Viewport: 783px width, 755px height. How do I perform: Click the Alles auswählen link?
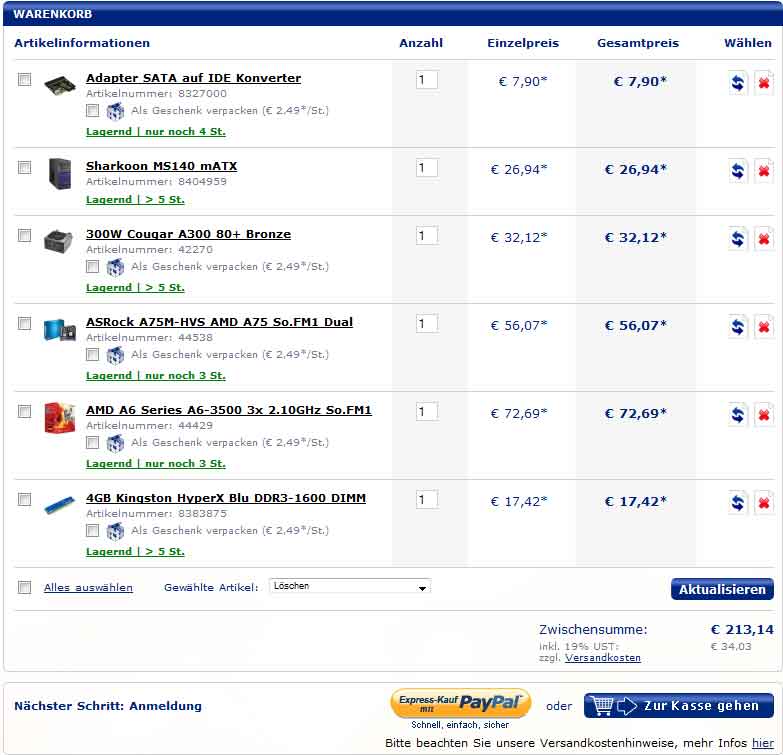tap(88, 588)
